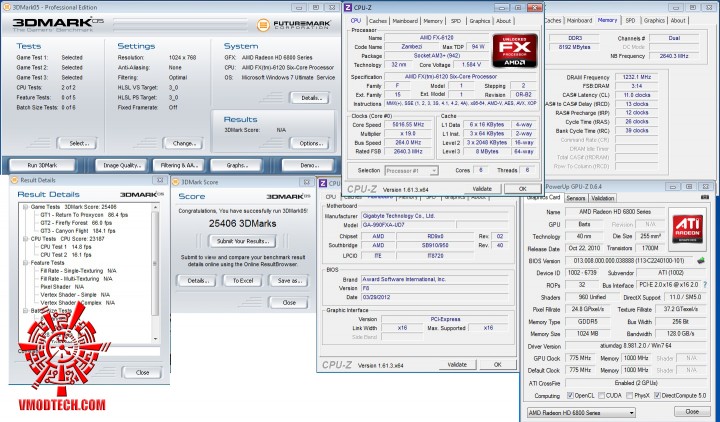
Task: Click Select button under Tests
Action: (77, 144)
